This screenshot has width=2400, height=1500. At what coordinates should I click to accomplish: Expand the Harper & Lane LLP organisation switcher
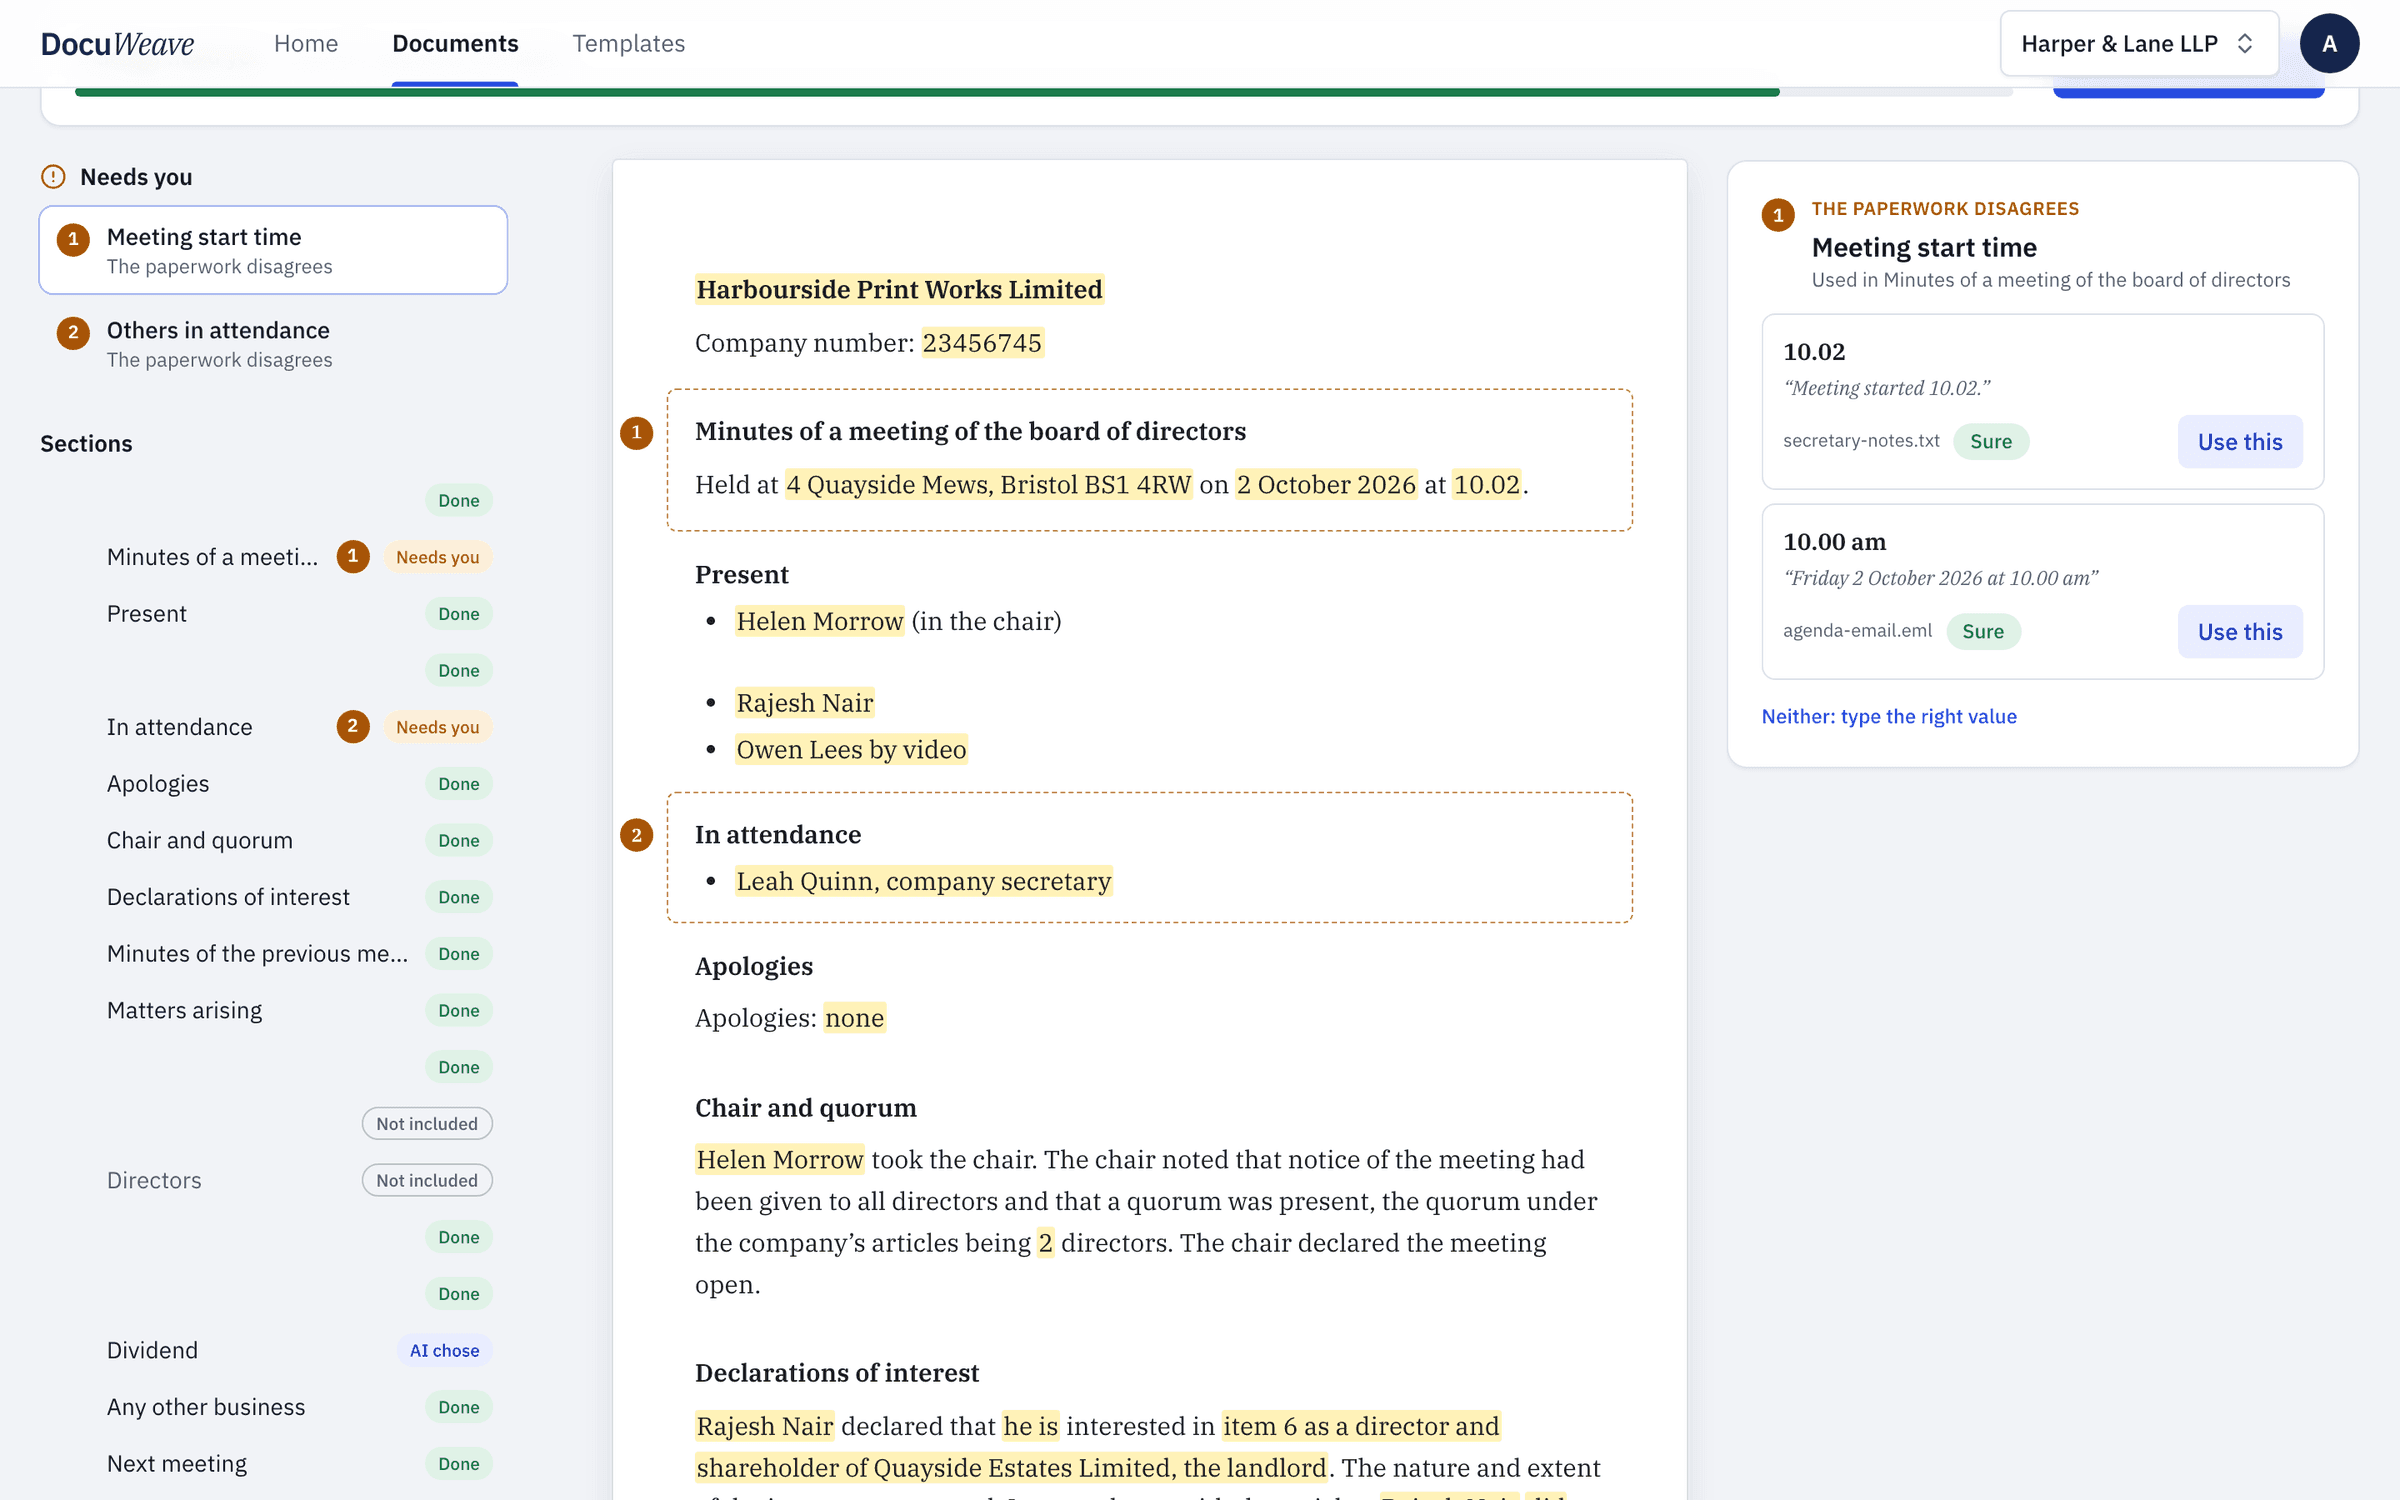click(x=2138, y=43)
